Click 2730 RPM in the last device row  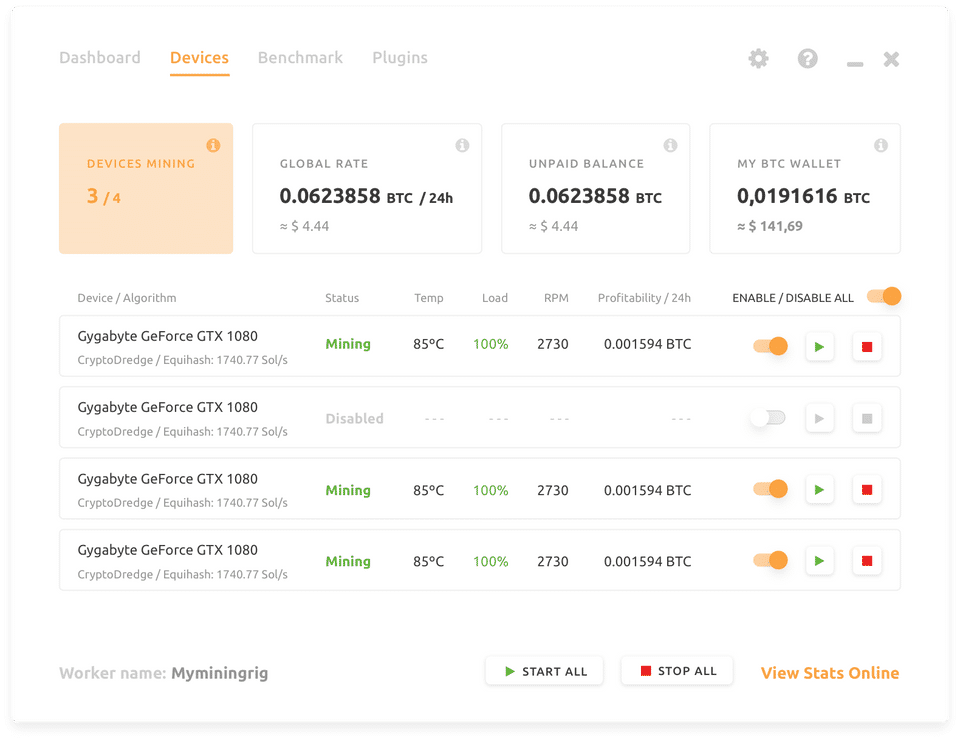pos(553,561)
